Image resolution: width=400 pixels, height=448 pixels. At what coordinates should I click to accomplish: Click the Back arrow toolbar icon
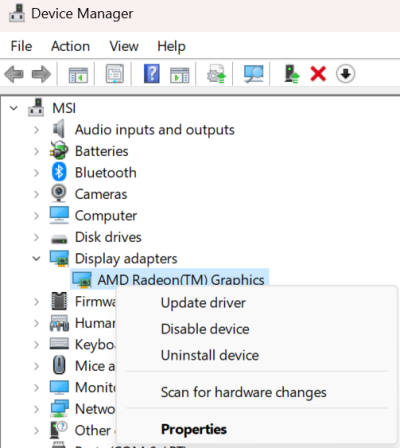coord(14,74)
